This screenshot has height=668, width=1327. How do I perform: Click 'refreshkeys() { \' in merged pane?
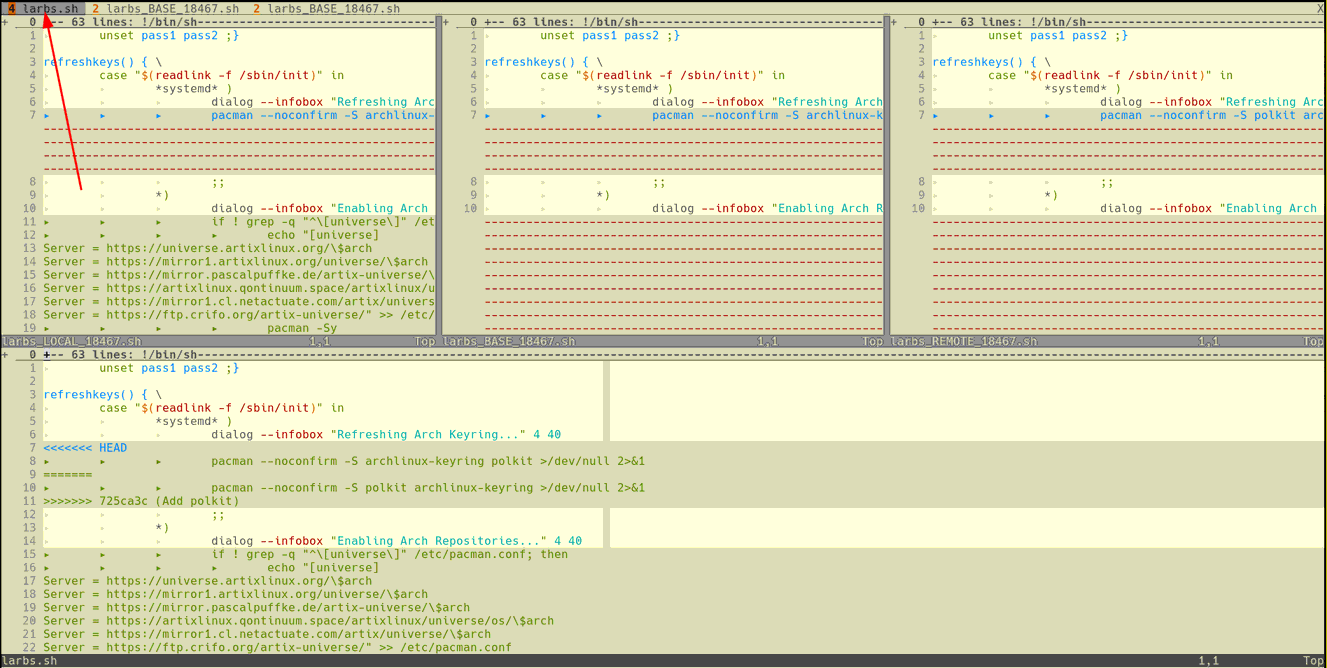click(x=102, y=395)
